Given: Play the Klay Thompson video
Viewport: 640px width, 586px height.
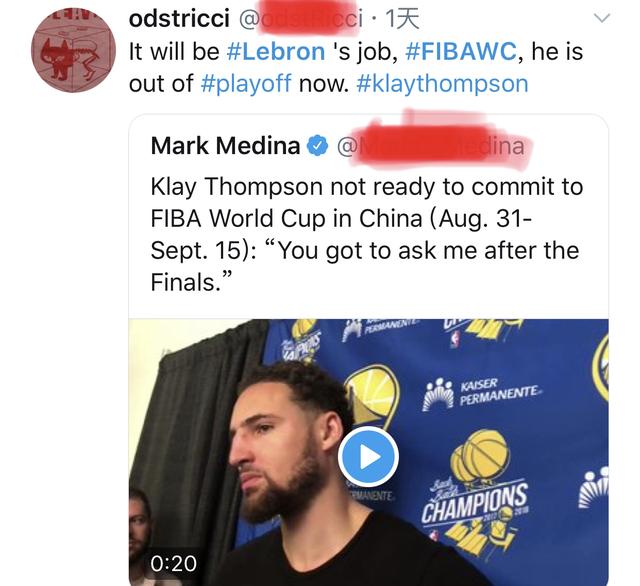Looking at the screenshot, I should tap(368, 457).
